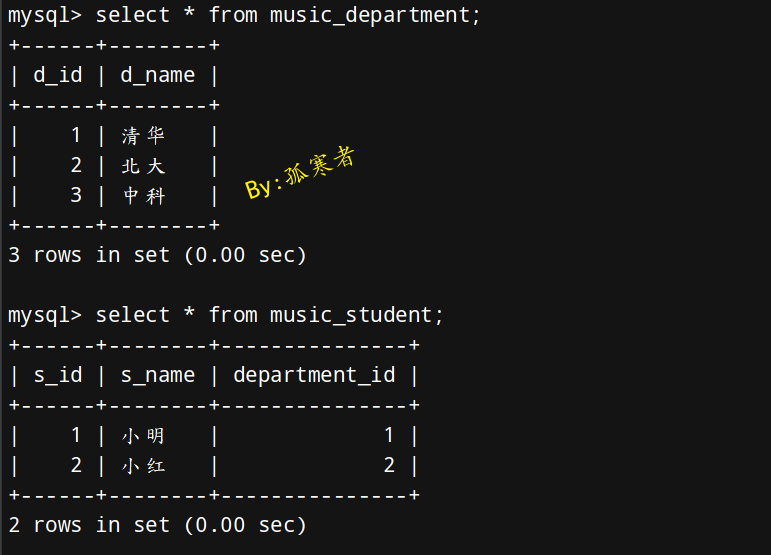Click the s_id column header
Viewport: 771px width, 555px height.
(x=57, y=376)
